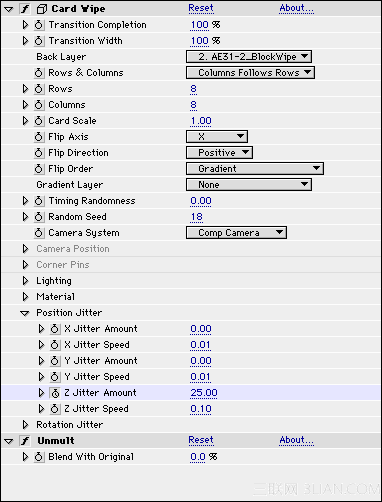Click the Blend With Original stopwatch
Viewport: 382px width, 502px height.
(x=39, y=457)
